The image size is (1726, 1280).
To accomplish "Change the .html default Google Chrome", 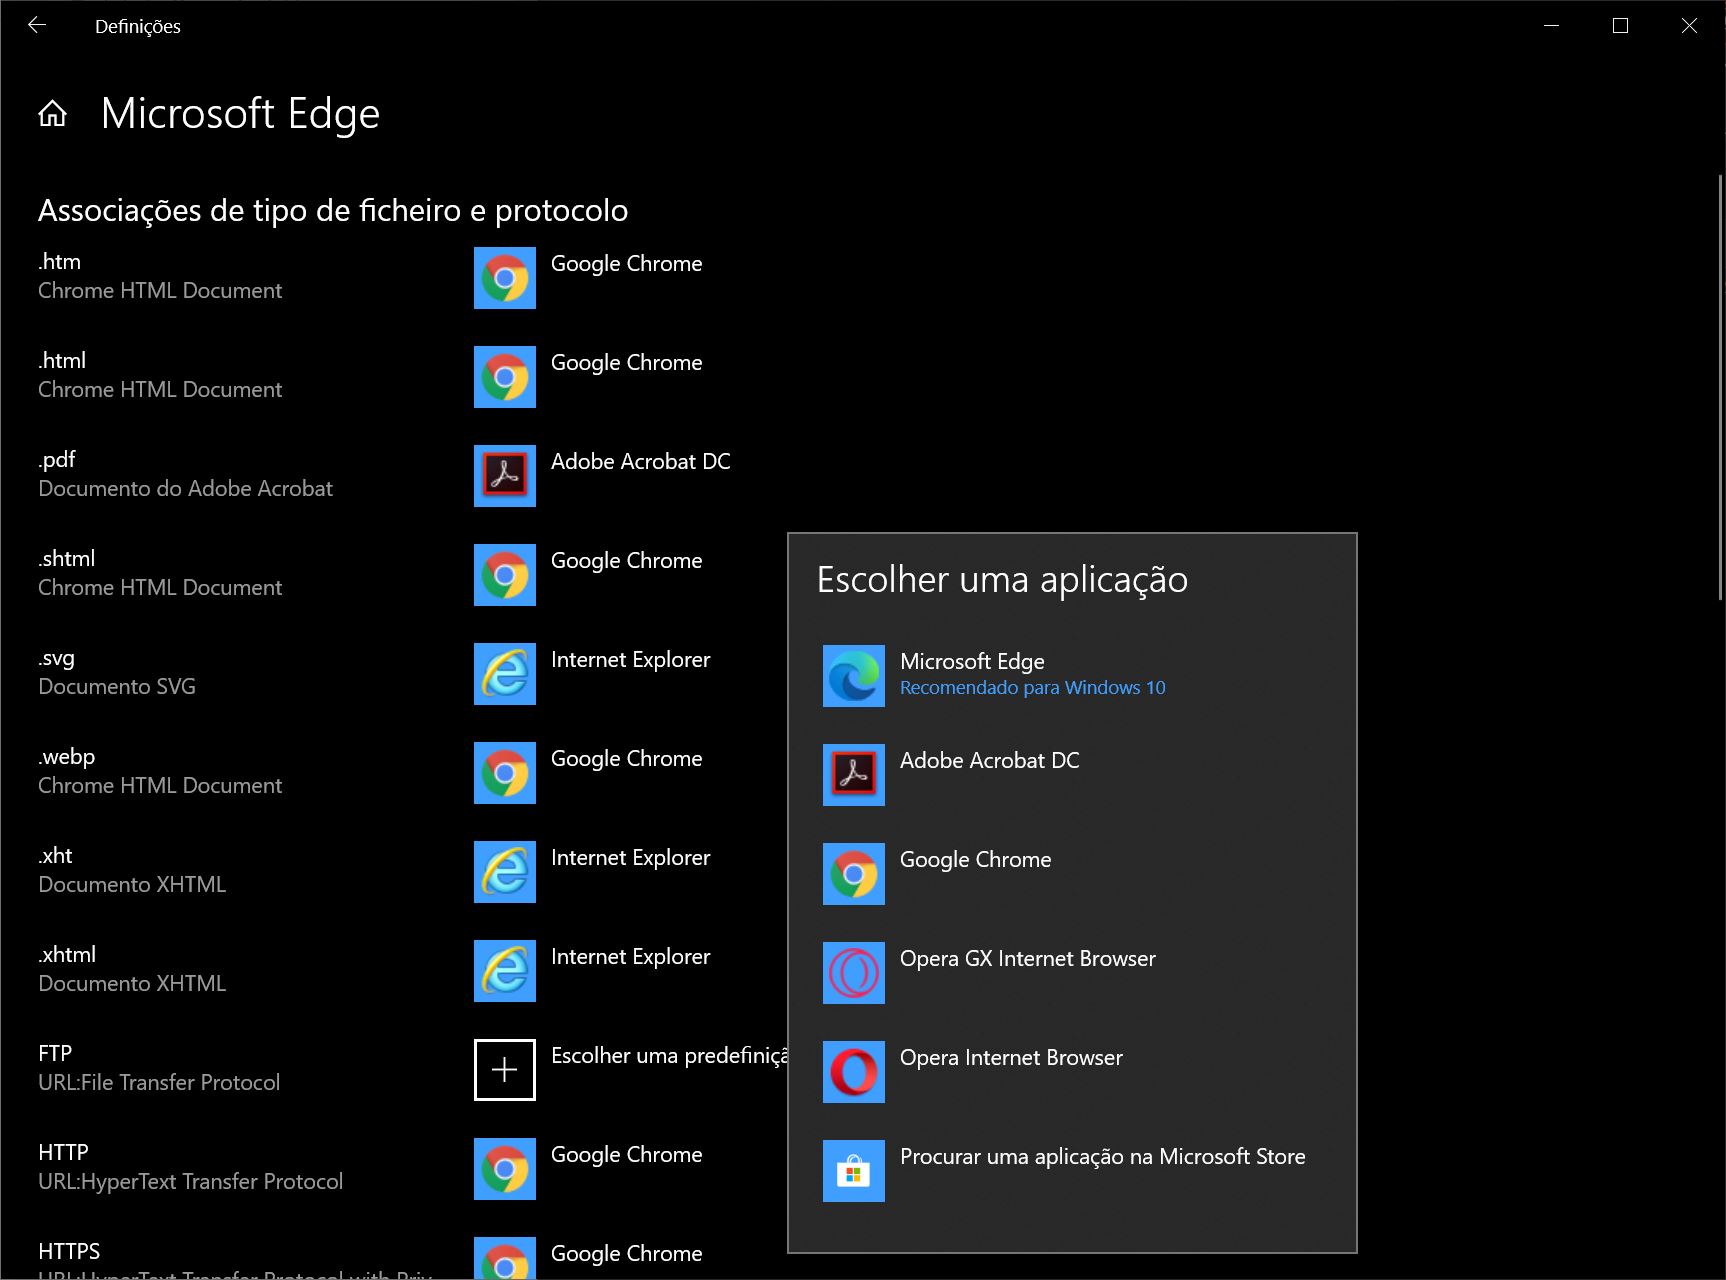I will (627, 363).
